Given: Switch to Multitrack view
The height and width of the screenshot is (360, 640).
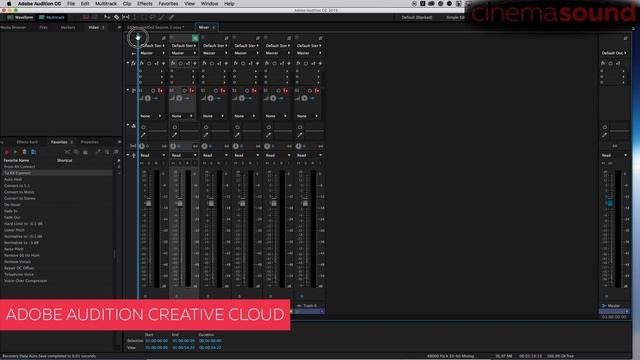Looking at the screenshot, I should 52,18.
